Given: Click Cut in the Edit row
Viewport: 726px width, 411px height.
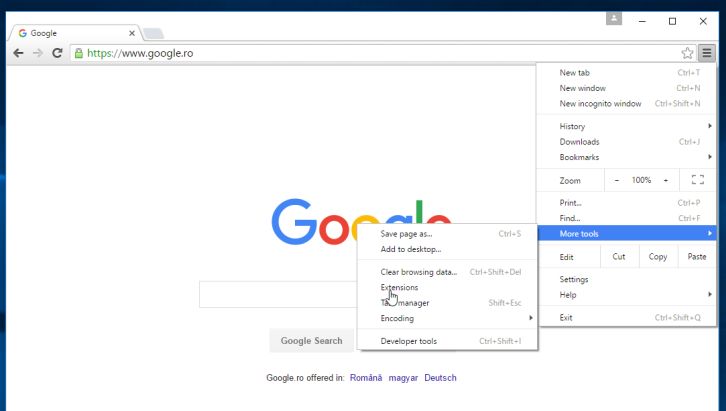Looking at the screenshot, I should coord(619,256).
